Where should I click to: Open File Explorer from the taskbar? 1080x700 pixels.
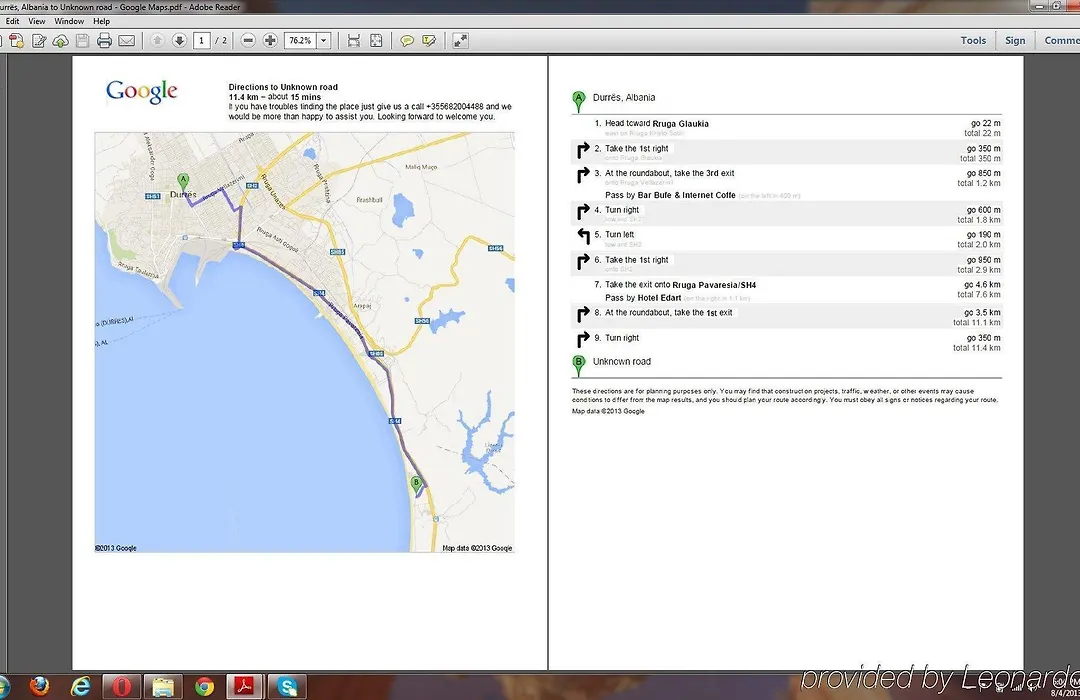(x=163, y=686)
